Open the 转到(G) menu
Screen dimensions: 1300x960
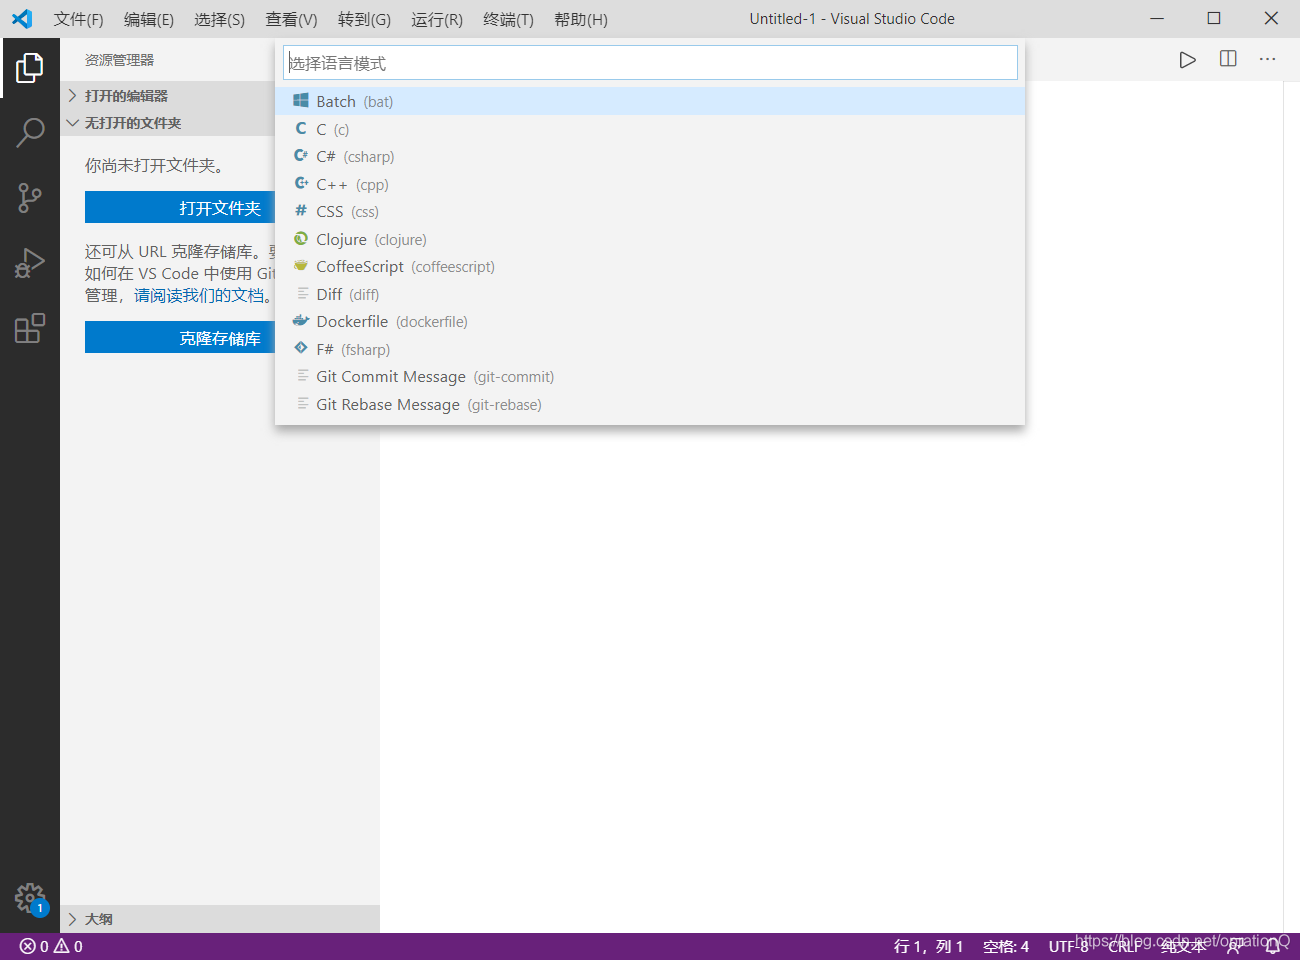tap(364, 19)
